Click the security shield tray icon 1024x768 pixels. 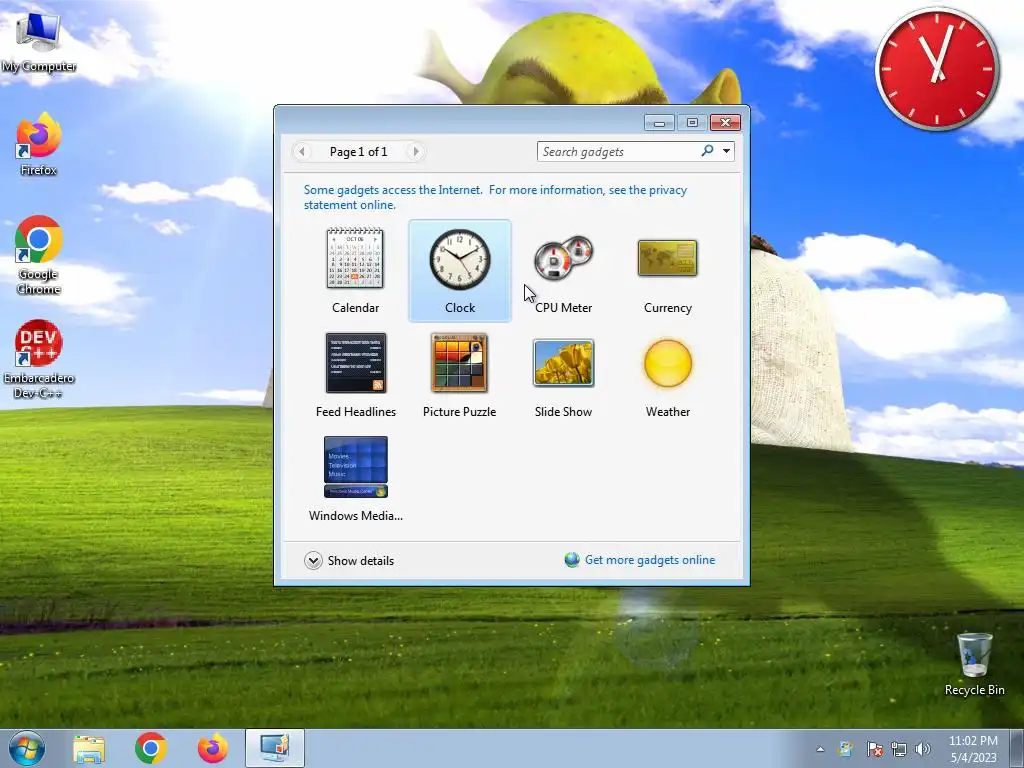pos(846,749)
